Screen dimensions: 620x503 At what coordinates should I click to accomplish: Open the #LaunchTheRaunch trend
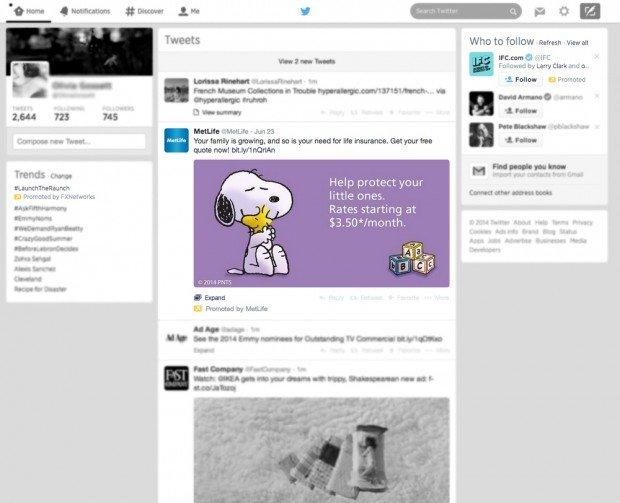[42, 188]
